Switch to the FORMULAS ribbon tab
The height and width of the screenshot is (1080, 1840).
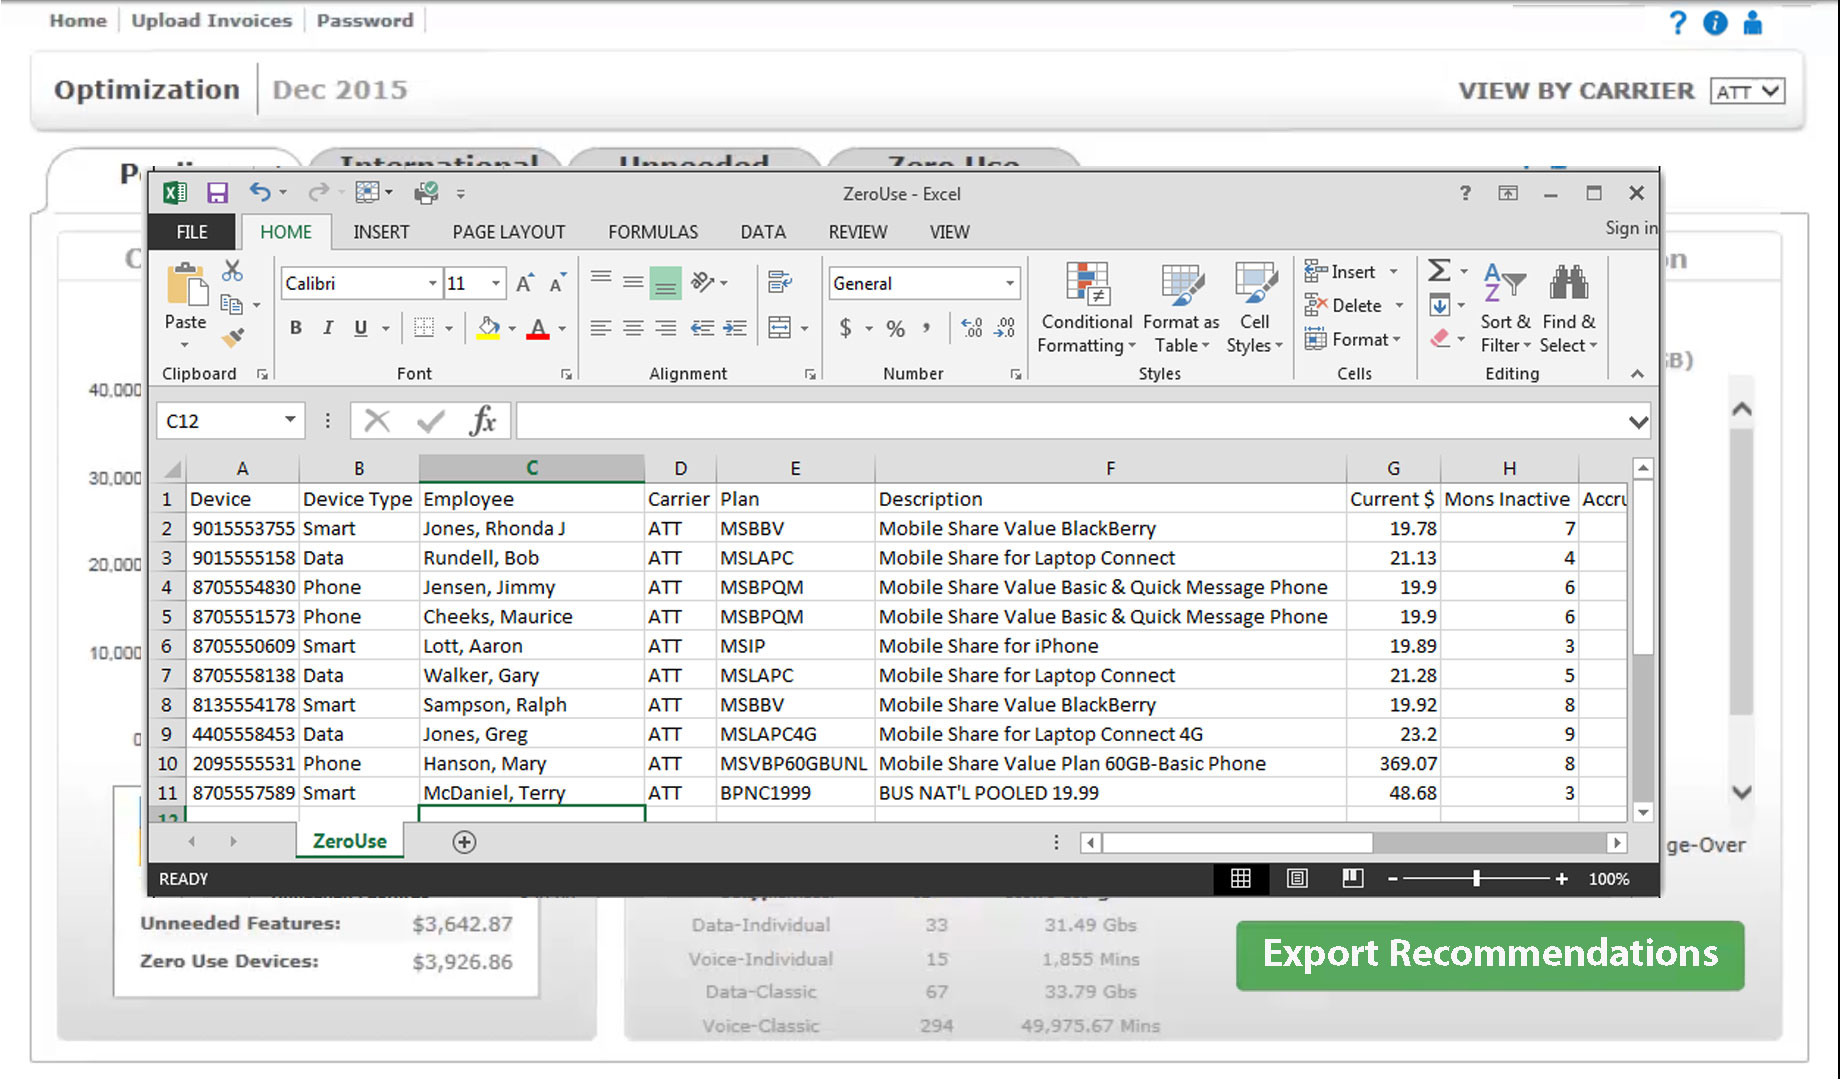tap(653, 232)
